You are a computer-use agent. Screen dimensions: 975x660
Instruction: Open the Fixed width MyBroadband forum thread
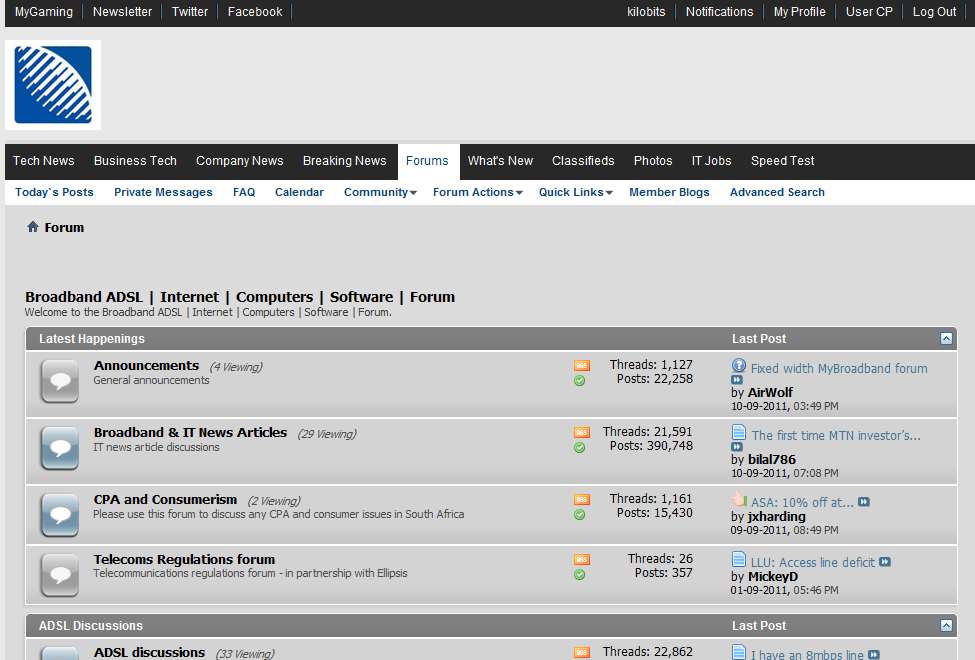tap(839, 368)
